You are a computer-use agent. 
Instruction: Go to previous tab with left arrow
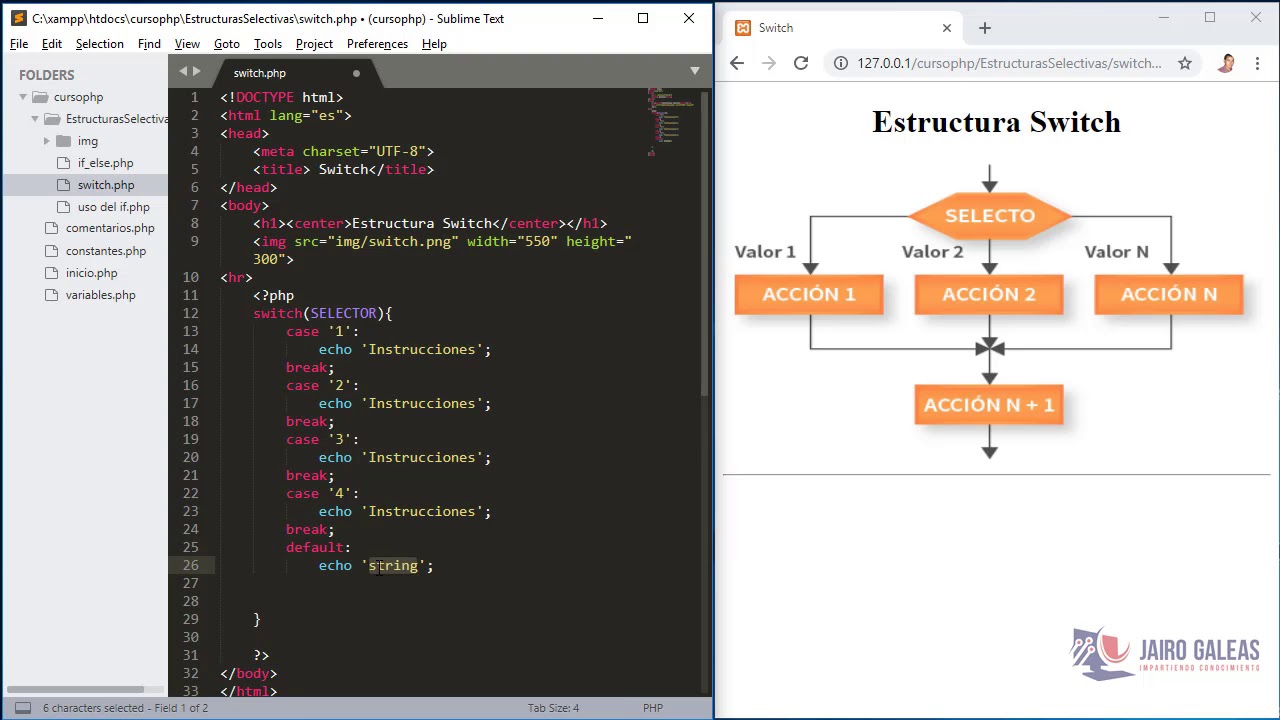tap(183, 71)
